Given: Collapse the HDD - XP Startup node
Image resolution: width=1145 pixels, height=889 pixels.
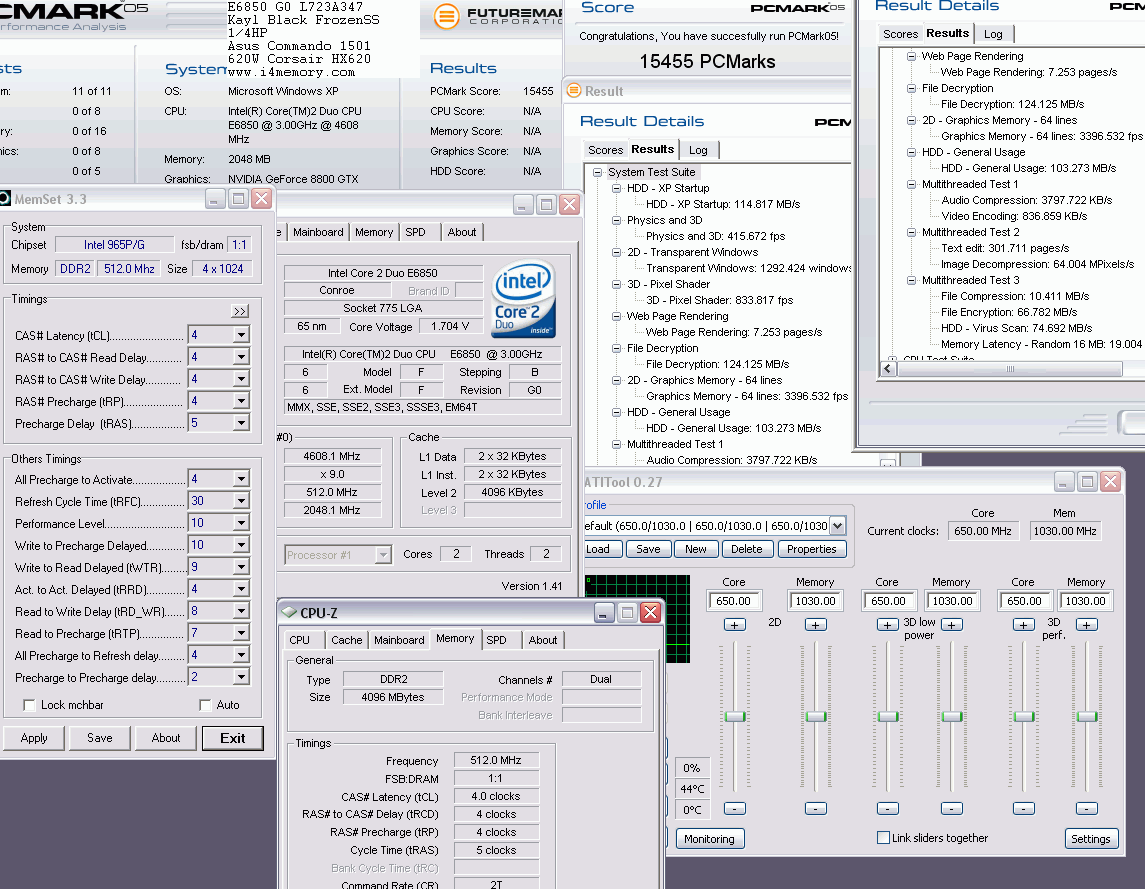Looking at the screenshot, I should tap(617, 188).
